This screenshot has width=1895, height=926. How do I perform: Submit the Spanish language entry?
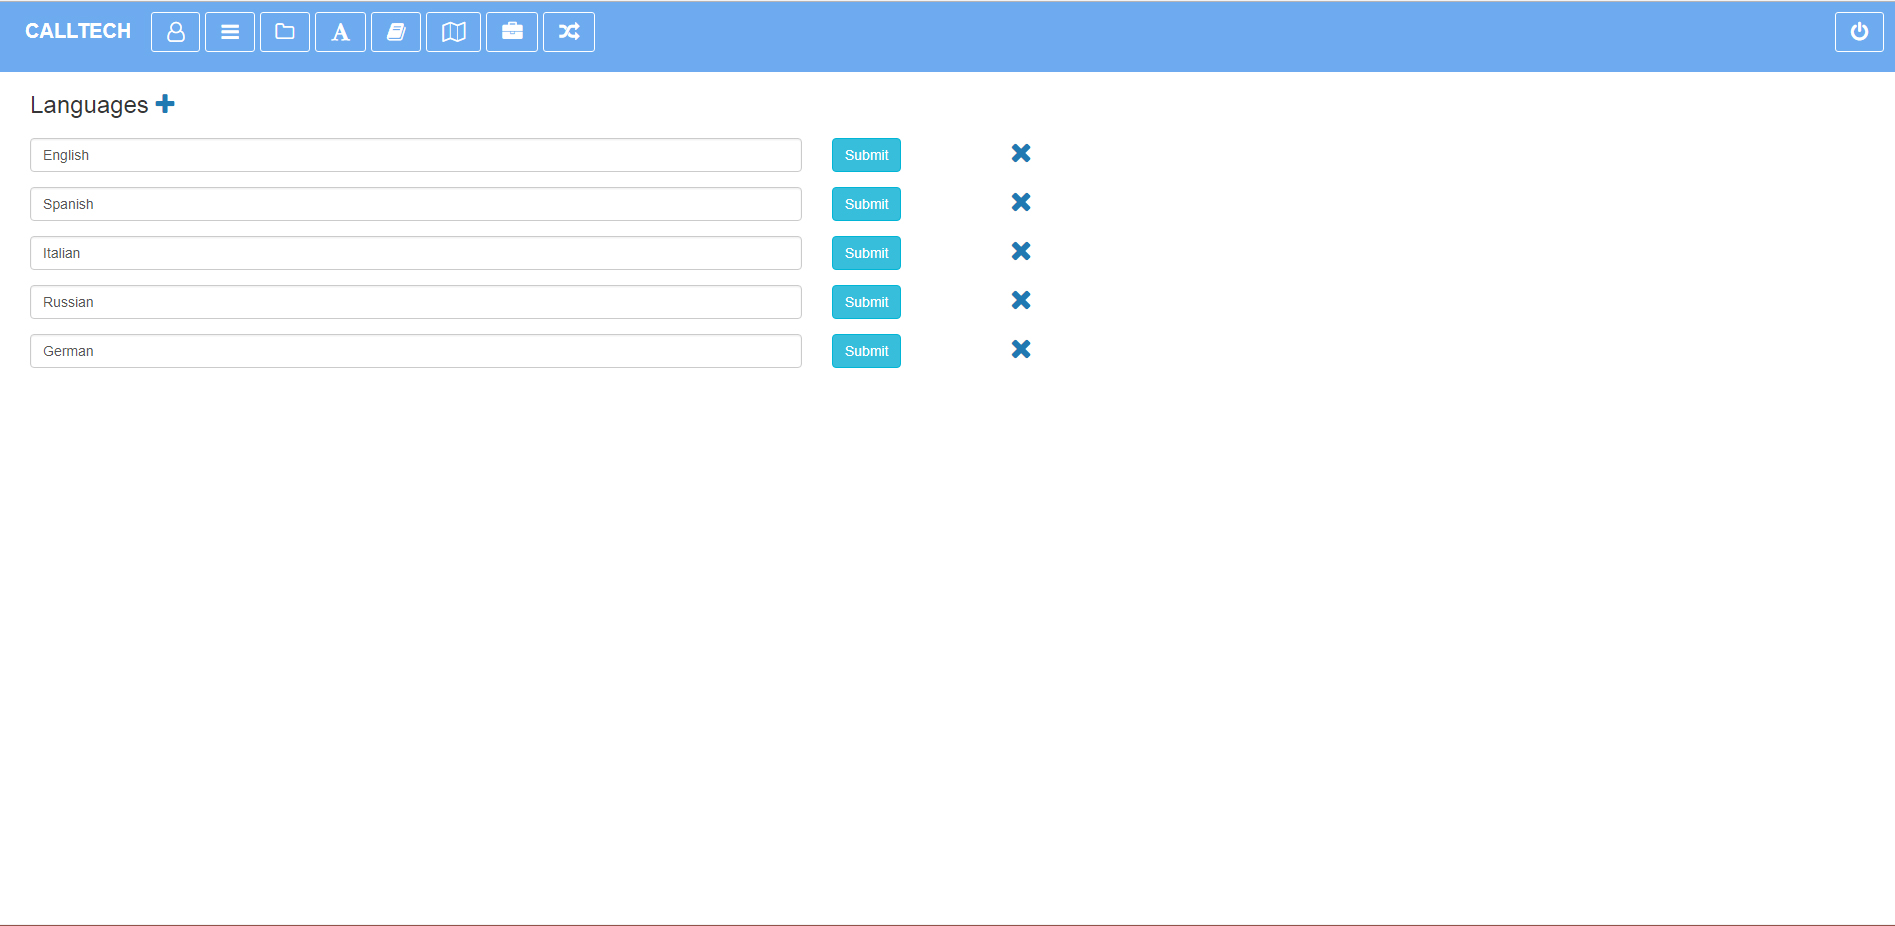pyautogui.click(x=866, y=204)
